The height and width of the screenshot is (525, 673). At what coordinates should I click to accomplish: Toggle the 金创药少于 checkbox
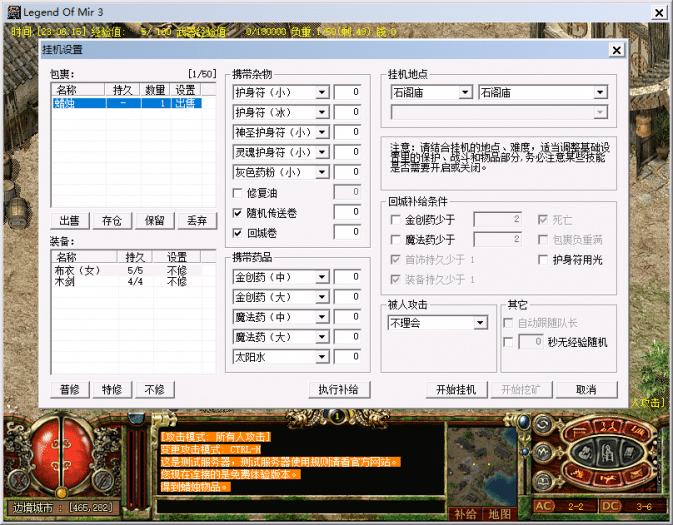point(396,219)
